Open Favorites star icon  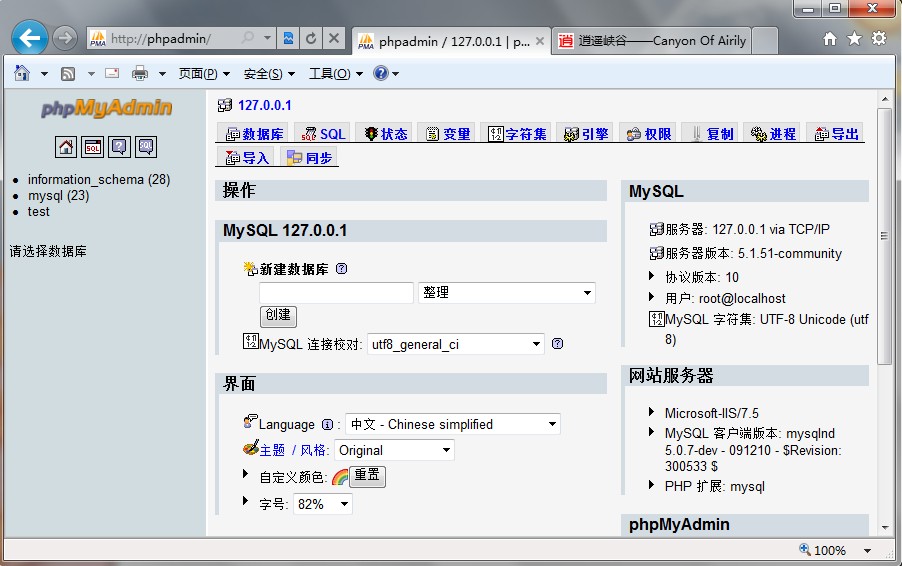pos(854,39)
